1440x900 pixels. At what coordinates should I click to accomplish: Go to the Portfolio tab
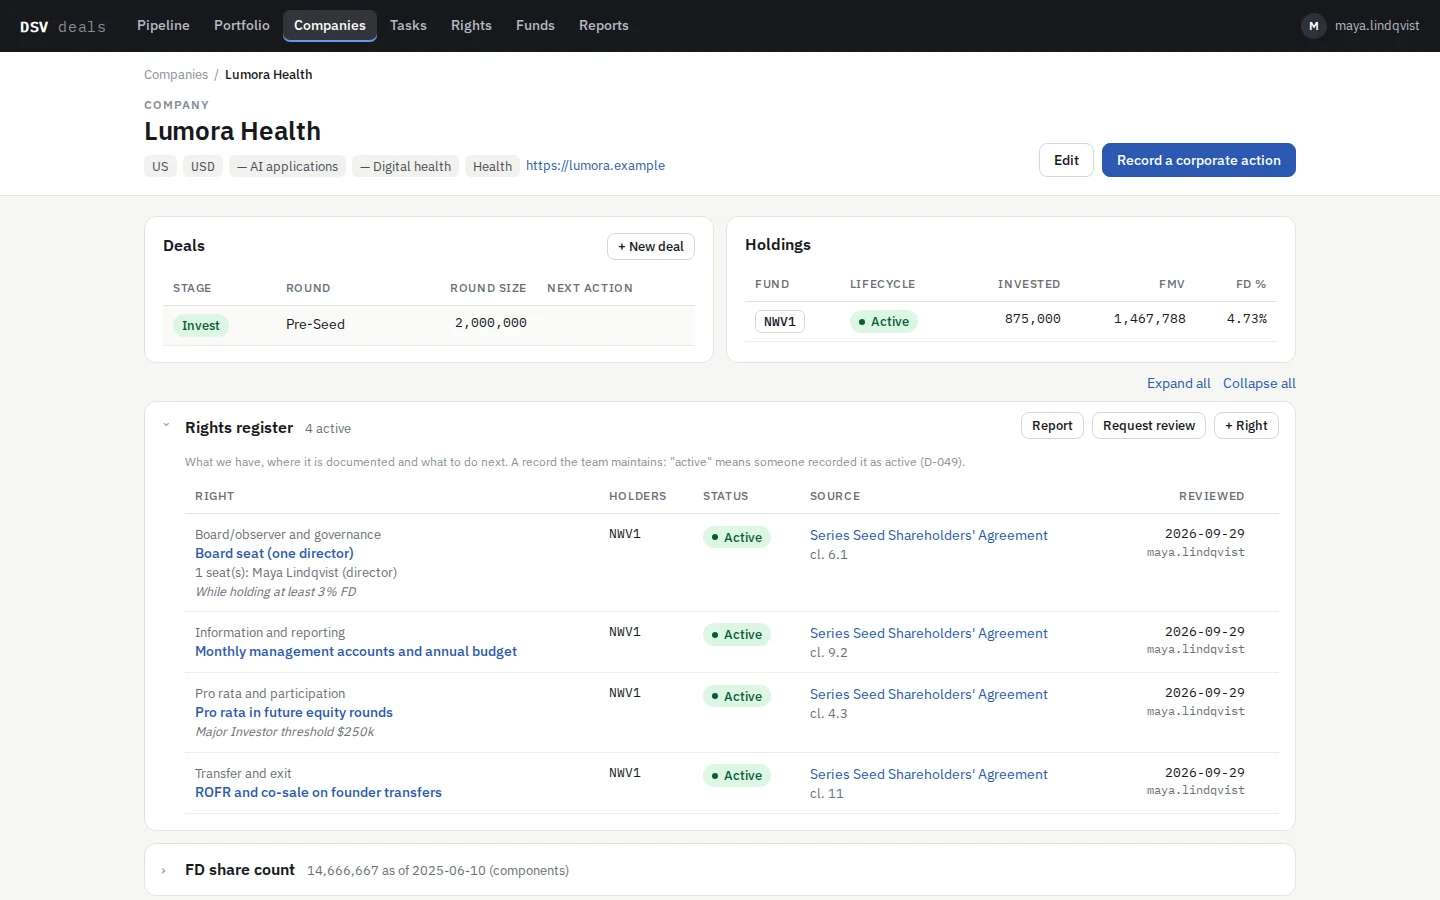pos(242,25)
